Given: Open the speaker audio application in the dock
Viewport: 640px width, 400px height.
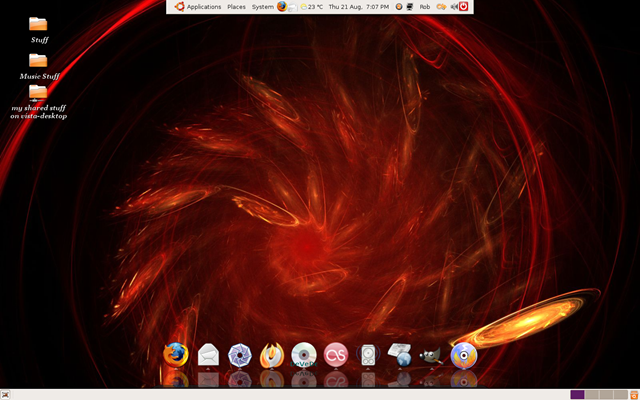Looking at the screenshot, I should [x=368, y=355].
